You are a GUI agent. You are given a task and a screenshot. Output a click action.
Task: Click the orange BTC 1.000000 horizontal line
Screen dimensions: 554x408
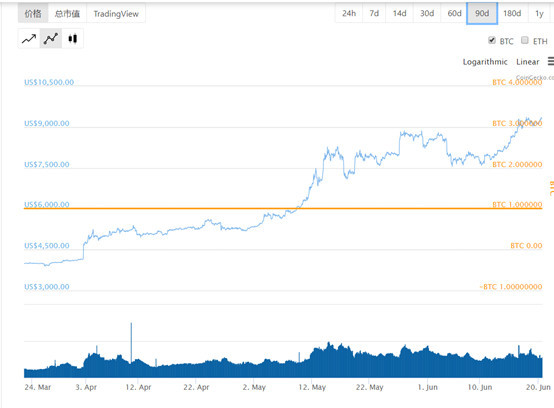[x=283, y=208]
